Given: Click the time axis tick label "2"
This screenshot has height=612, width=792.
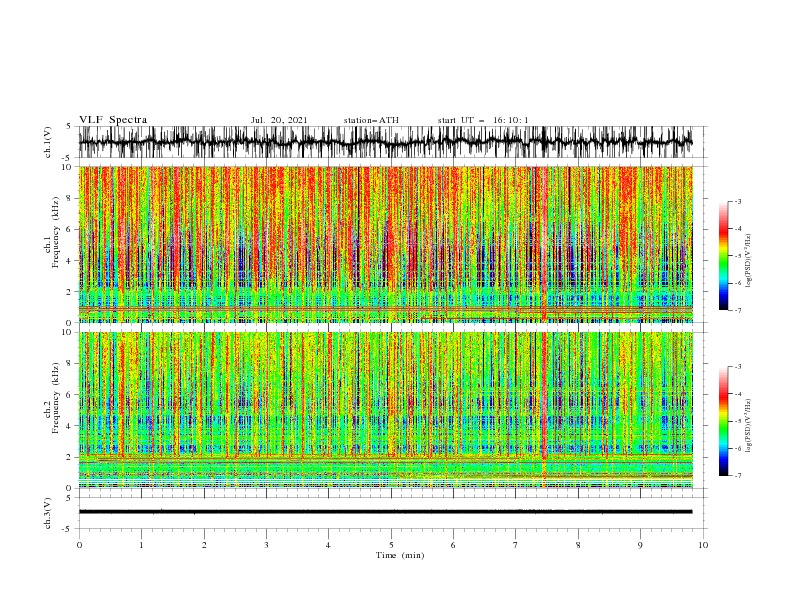Looking at the screenshot, I should (x=204, y=545).
